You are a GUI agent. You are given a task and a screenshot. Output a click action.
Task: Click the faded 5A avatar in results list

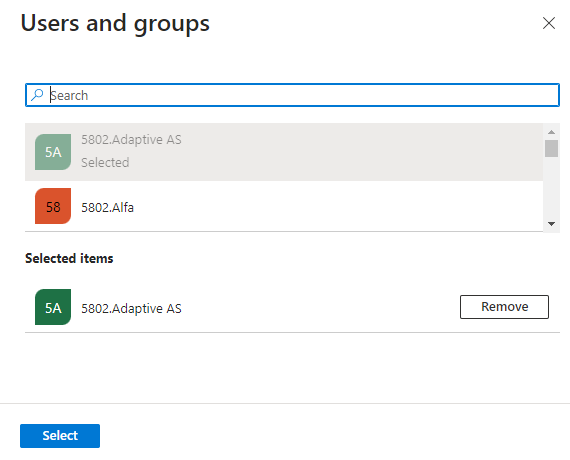[53, 152]
